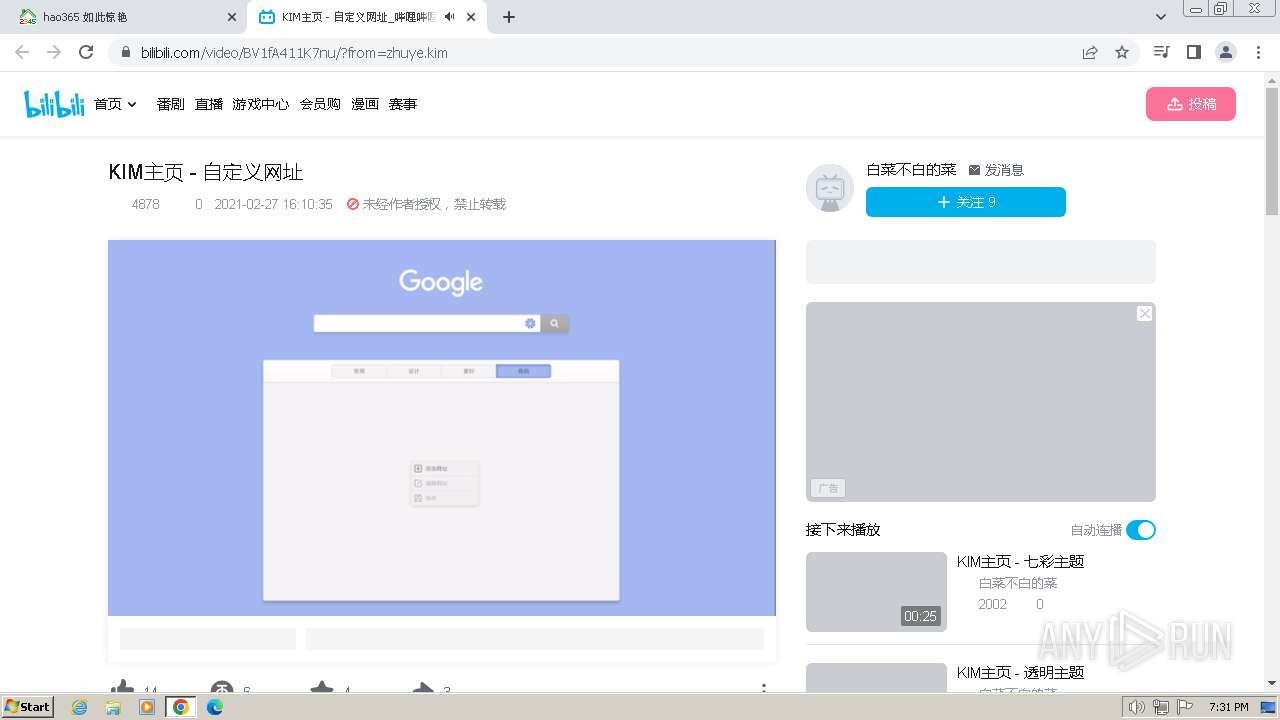
Task: Close the KIM主页 bilibili tab
Action: [x=471, y=17]
